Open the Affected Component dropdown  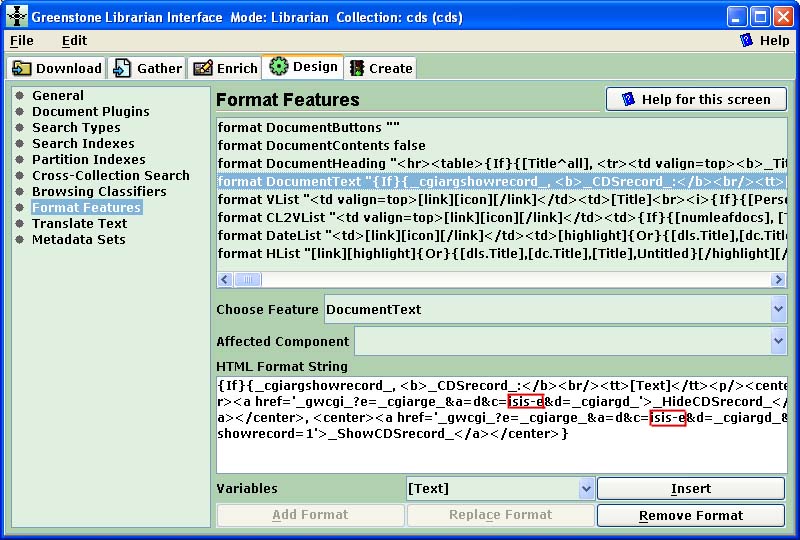pyautogui.click(x=778, y=342)
